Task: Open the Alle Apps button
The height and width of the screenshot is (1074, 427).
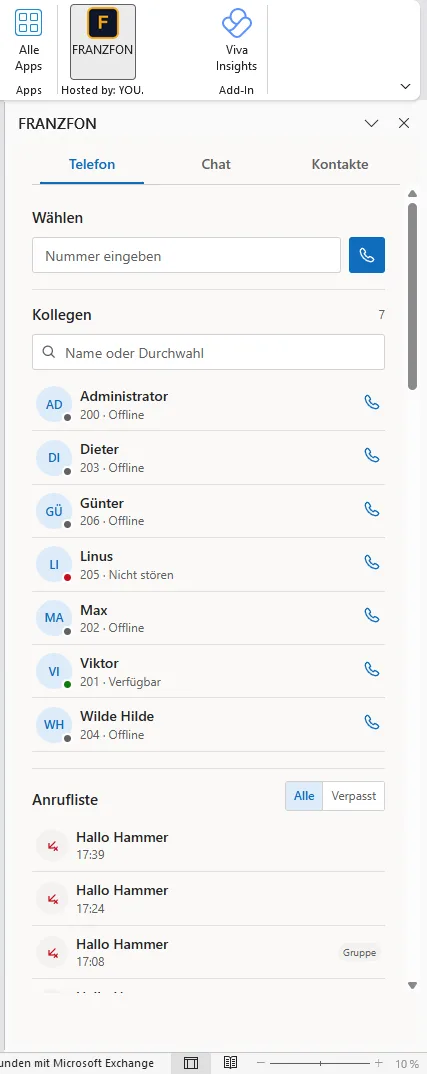Action: (x=29, y=41)
